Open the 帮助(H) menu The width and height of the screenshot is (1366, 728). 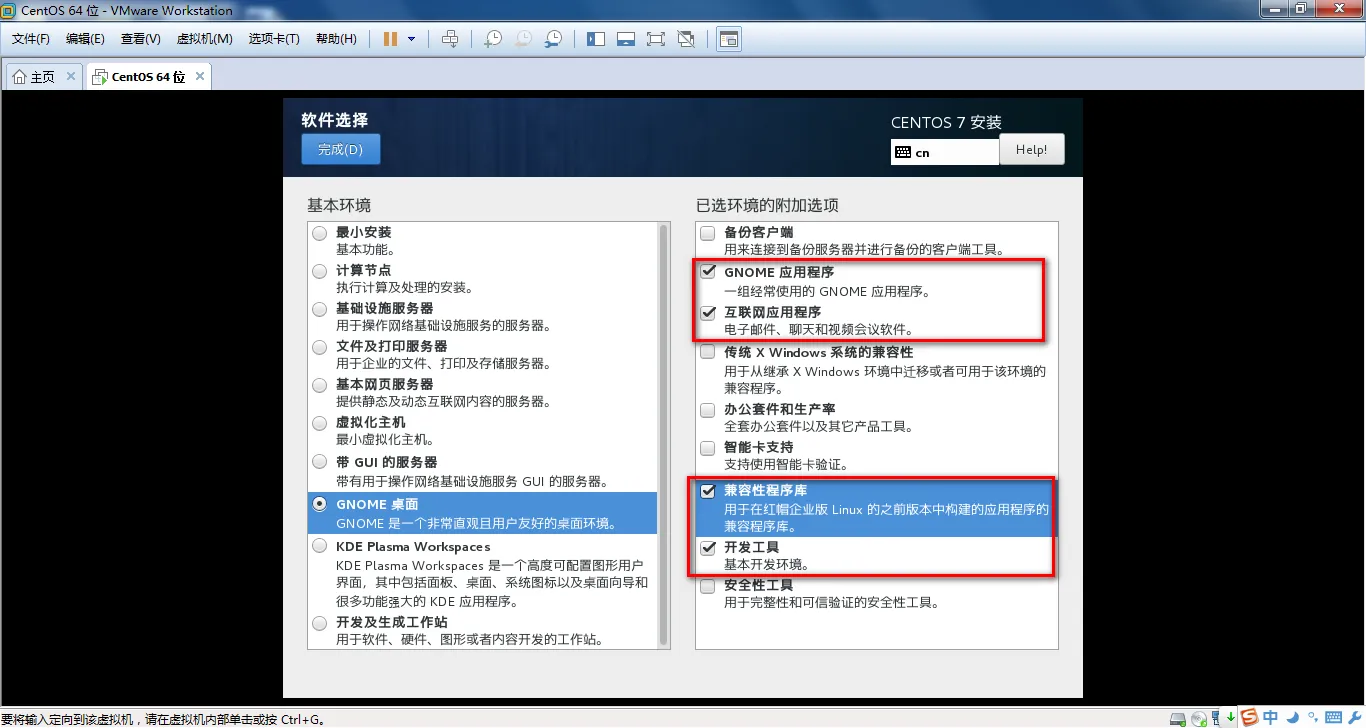pos(336,39)
